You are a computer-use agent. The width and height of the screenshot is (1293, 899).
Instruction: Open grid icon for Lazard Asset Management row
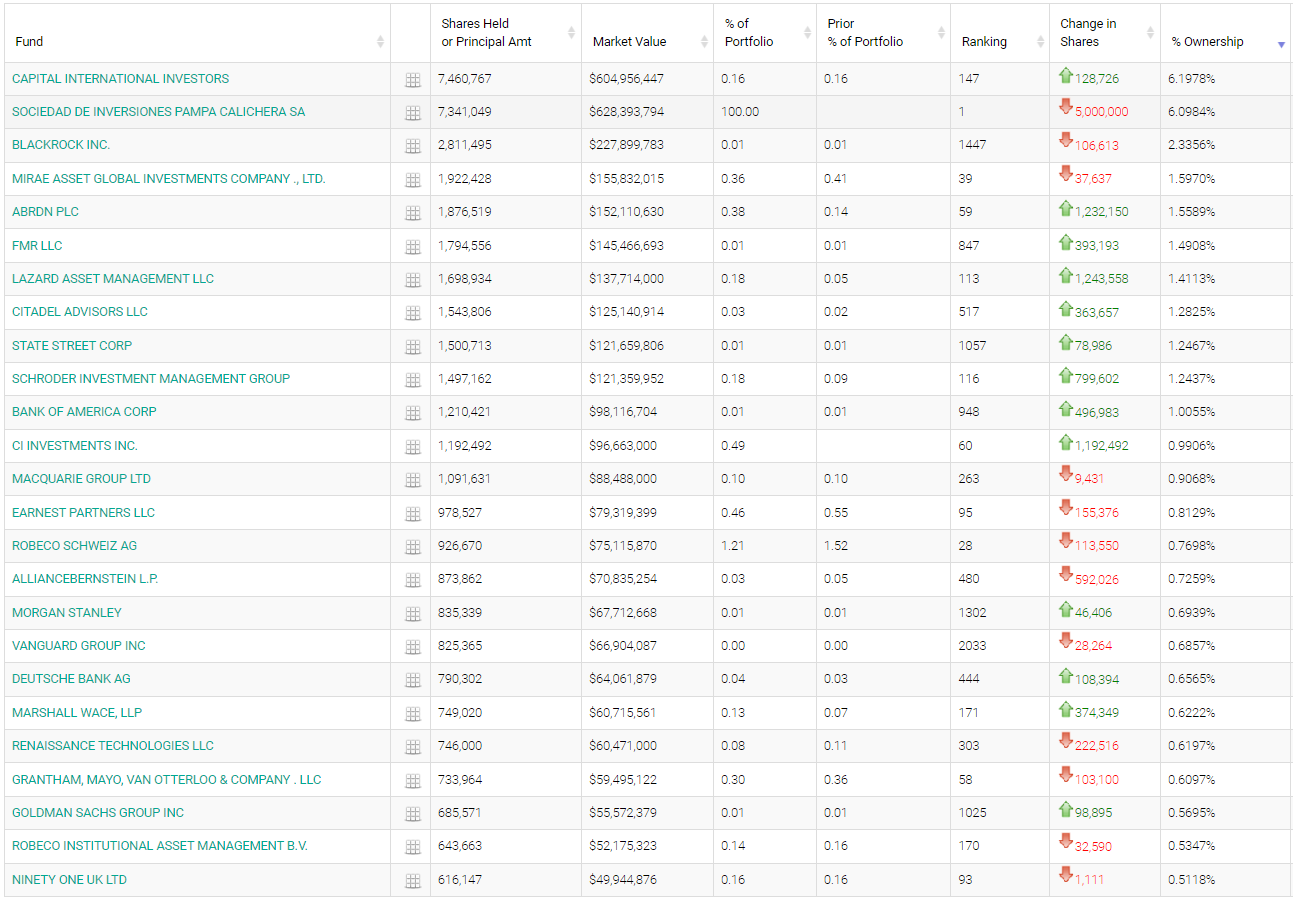coord(413,280)
